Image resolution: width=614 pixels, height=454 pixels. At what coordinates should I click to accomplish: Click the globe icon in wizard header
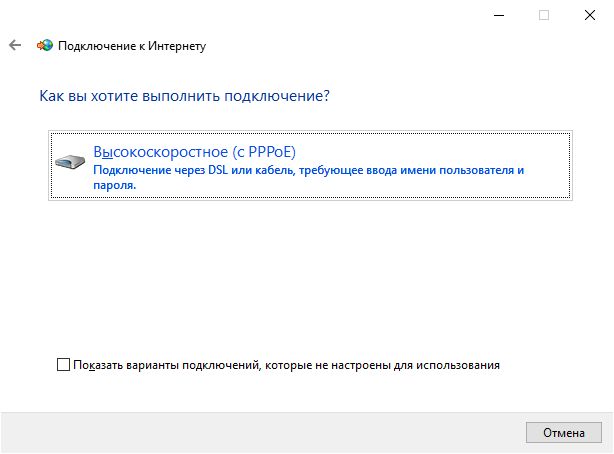[x=45, y=46]
